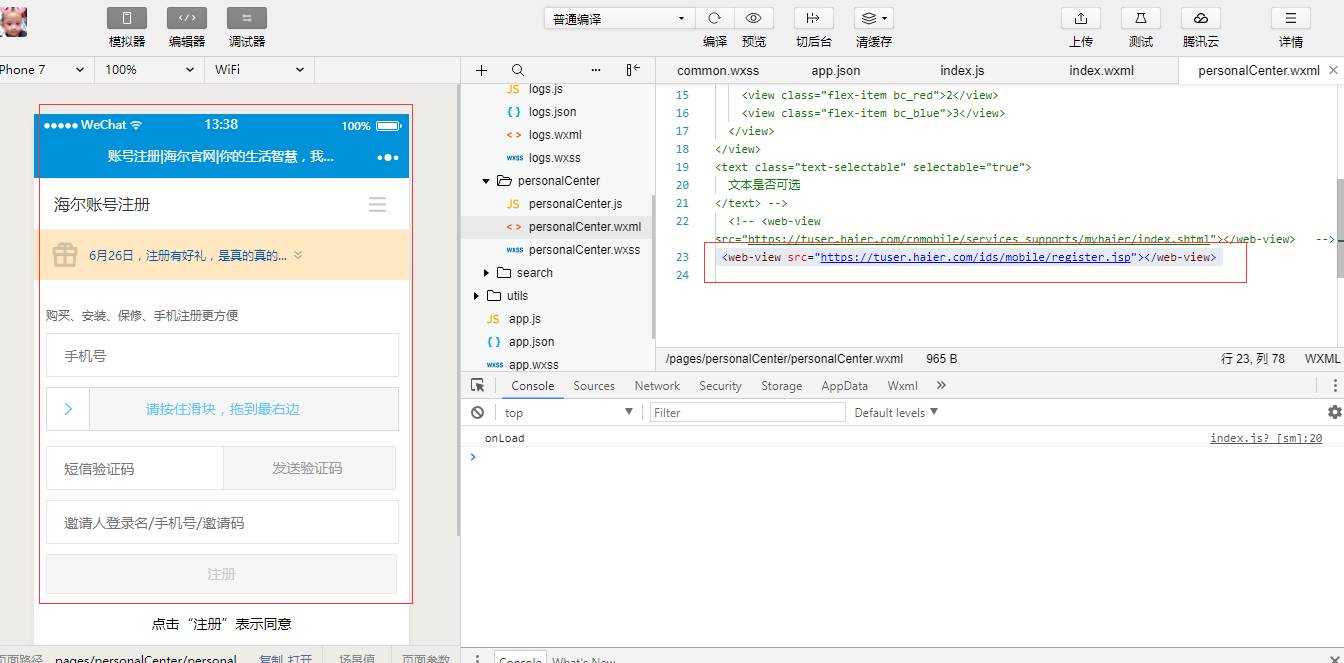The image size is (1344, 663).
Task: Switch to the Wxml devtools tab
Action: click(x=902, y=386)
